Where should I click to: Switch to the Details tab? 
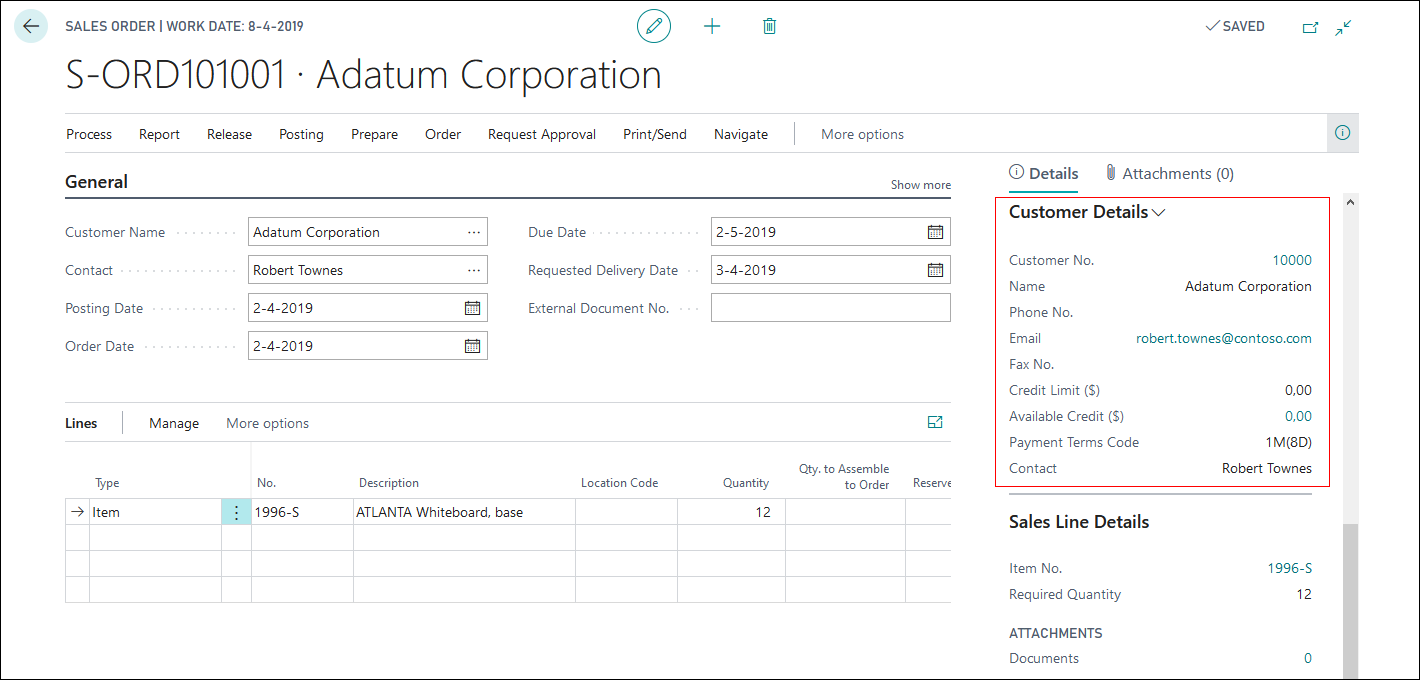pyautogui.click(x=1044, y=173)
